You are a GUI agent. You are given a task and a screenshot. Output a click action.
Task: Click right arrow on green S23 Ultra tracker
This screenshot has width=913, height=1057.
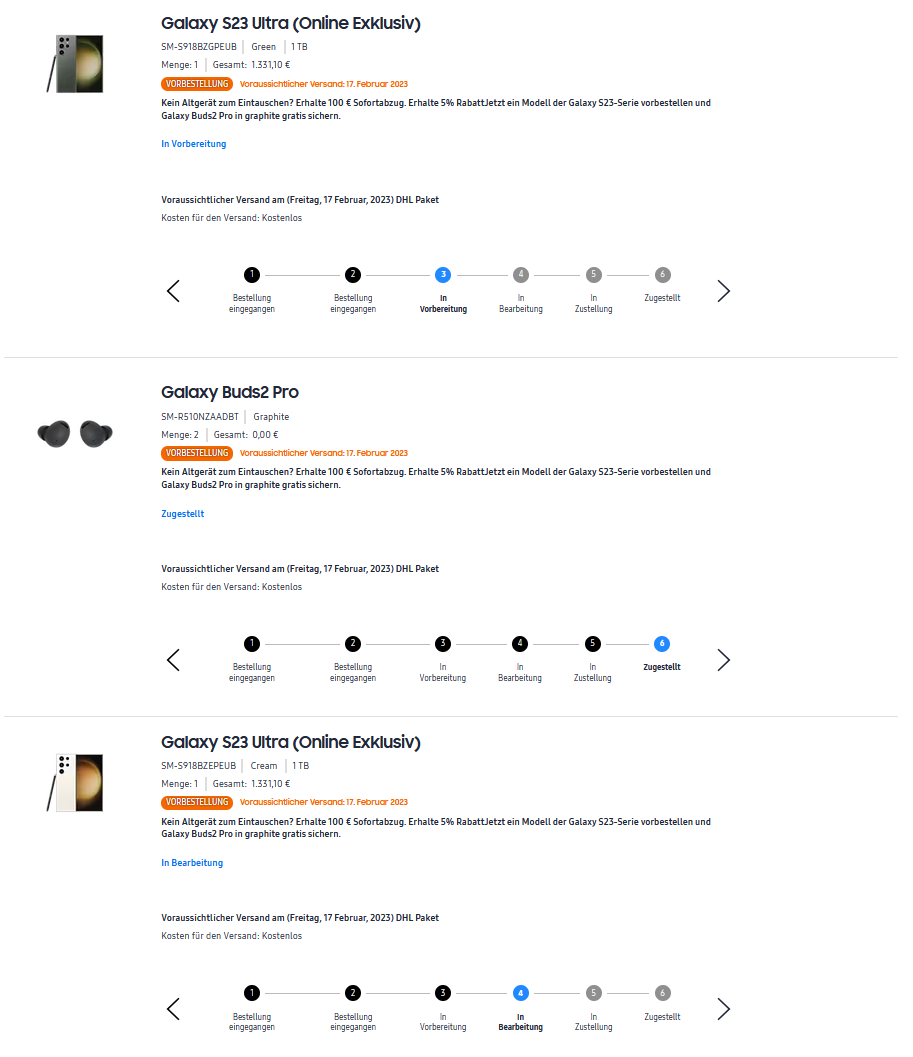(724, 291)
